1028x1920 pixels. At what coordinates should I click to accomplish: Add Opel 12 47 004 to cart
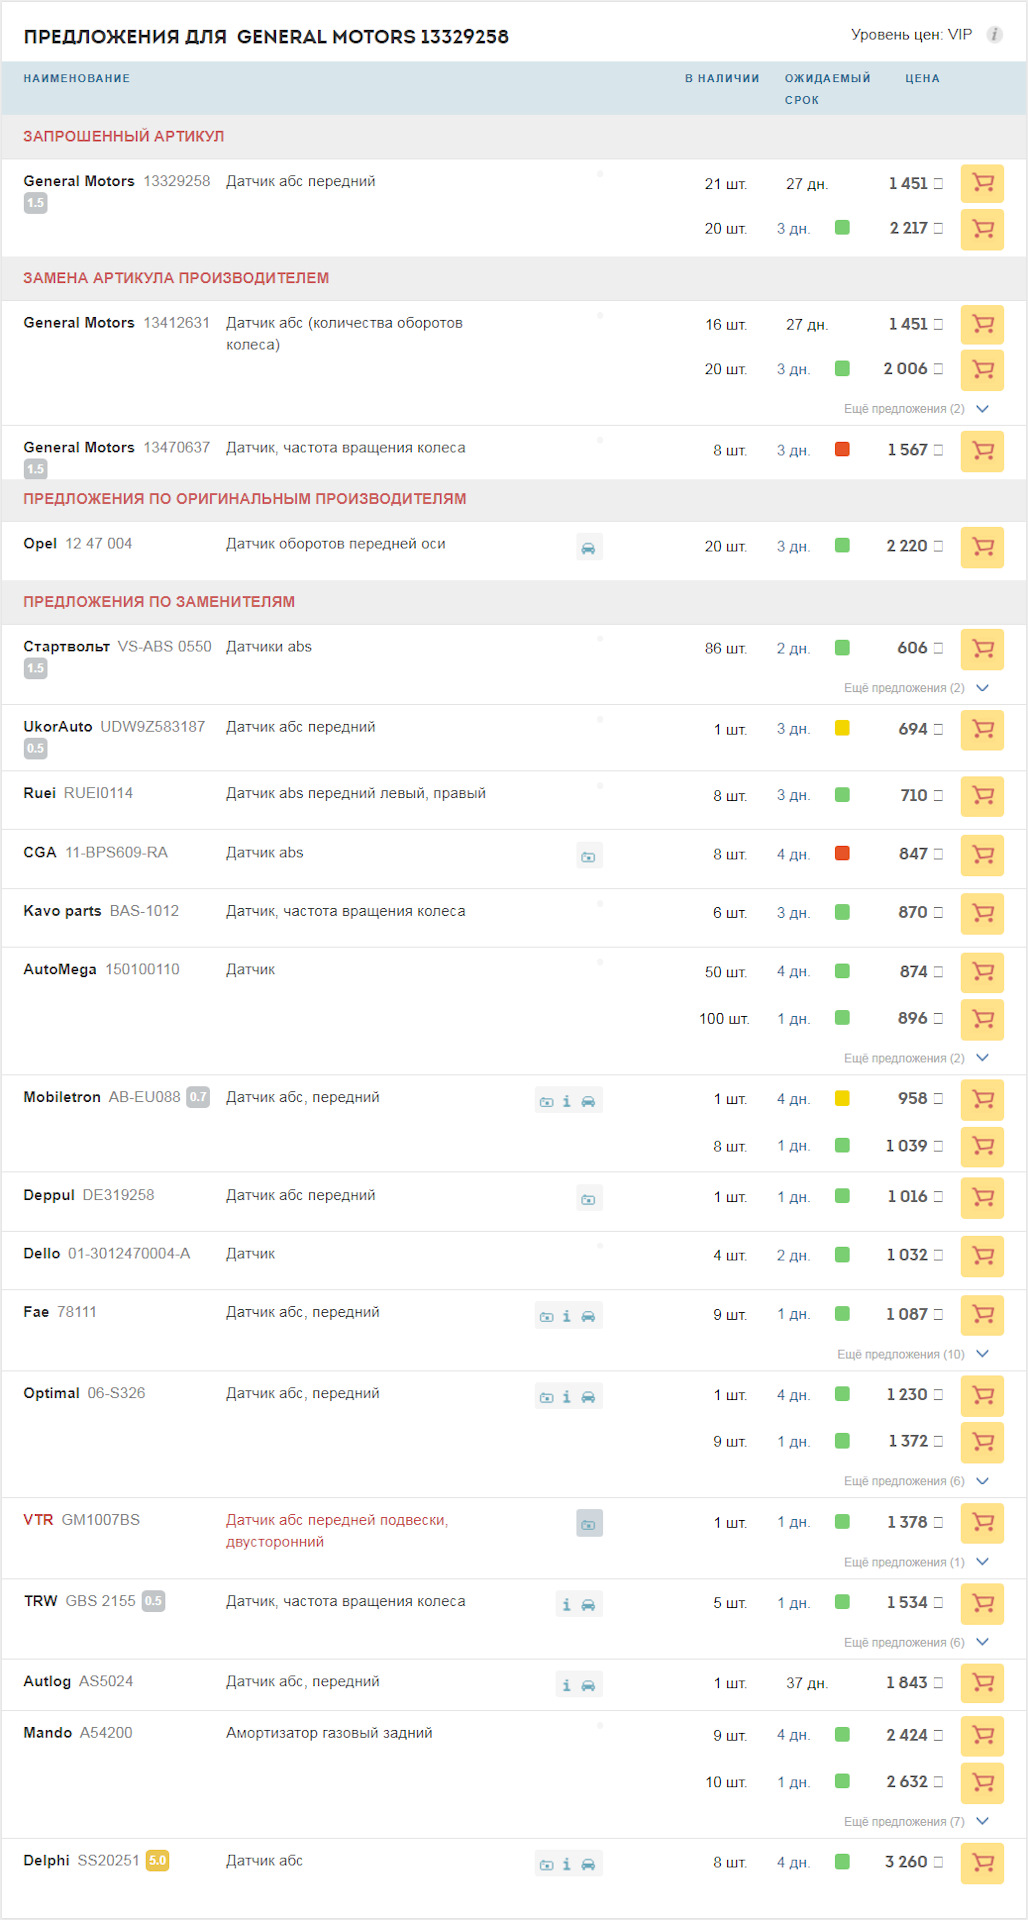(x=982, y=547)
